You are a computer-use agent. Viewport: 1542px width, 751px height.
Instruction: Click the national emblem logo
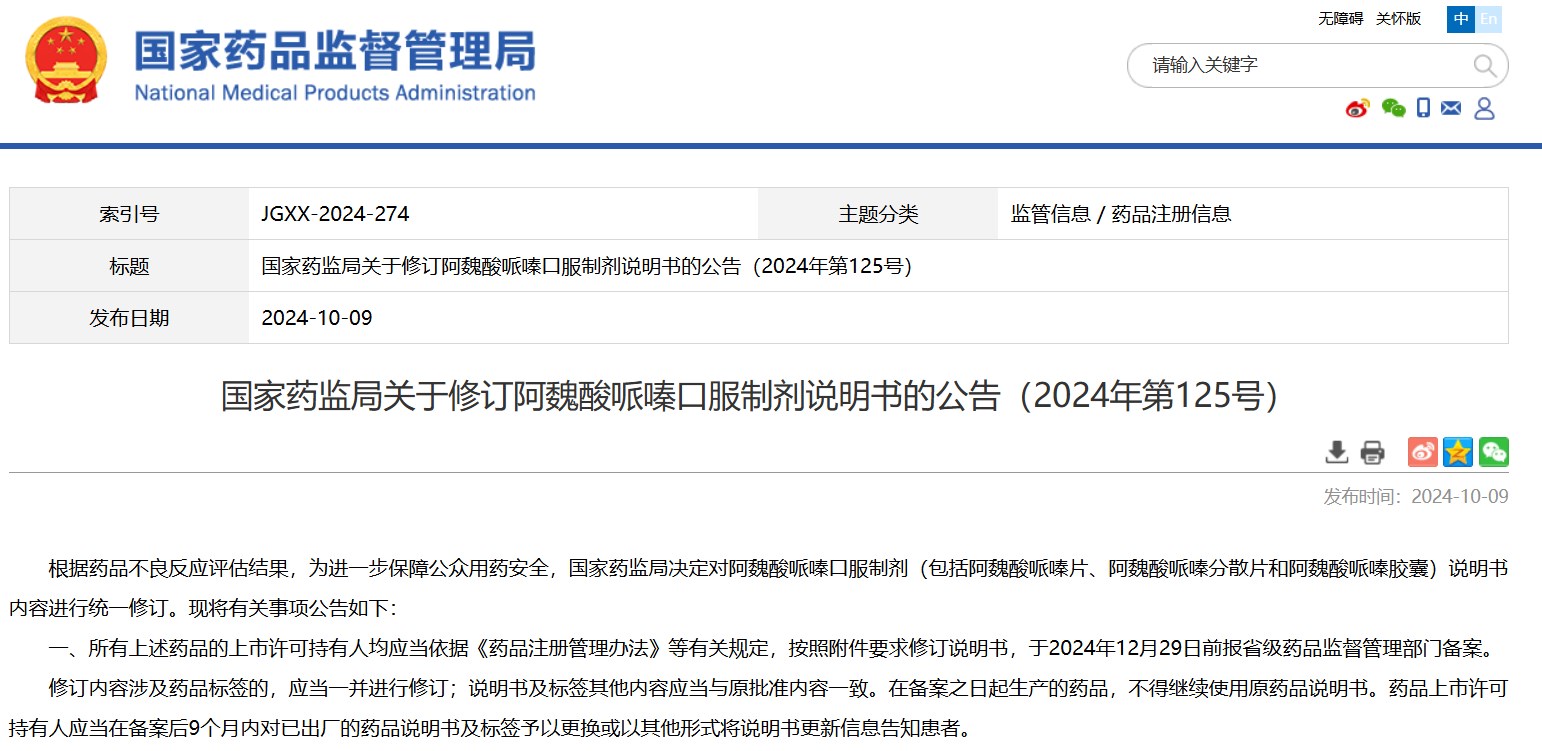(67, 62)
